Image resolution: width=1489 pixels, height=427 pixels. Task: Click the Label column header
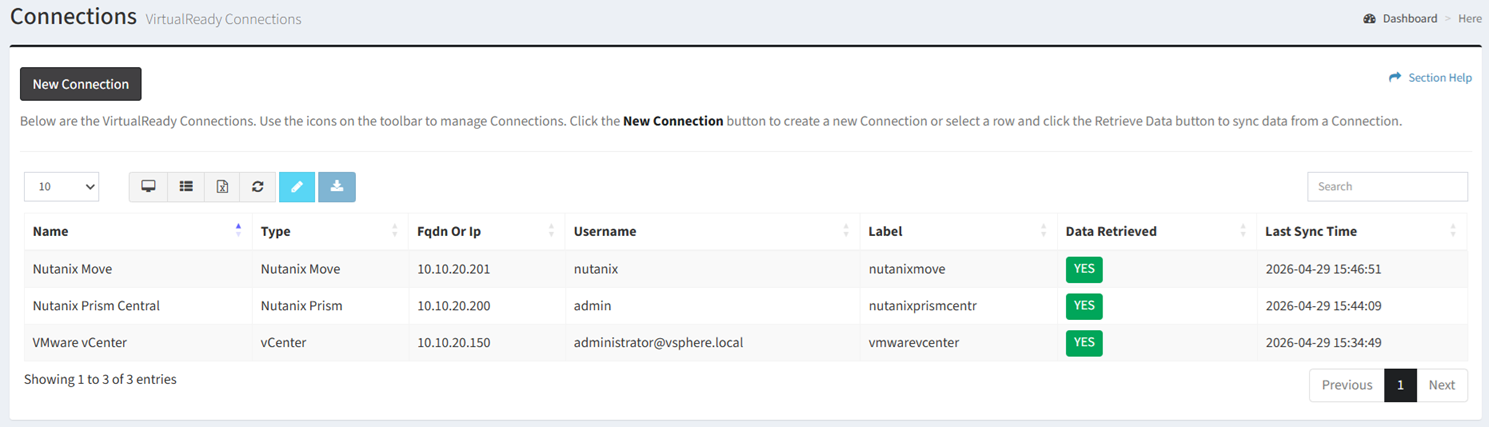959,231
